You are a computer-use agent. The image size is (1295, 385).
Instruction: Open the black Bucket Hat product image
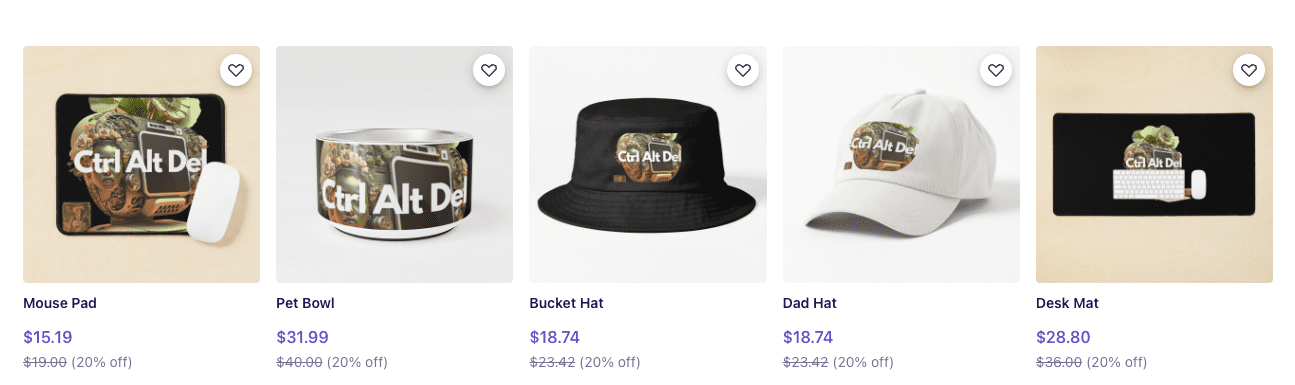(x=648, y=164)
